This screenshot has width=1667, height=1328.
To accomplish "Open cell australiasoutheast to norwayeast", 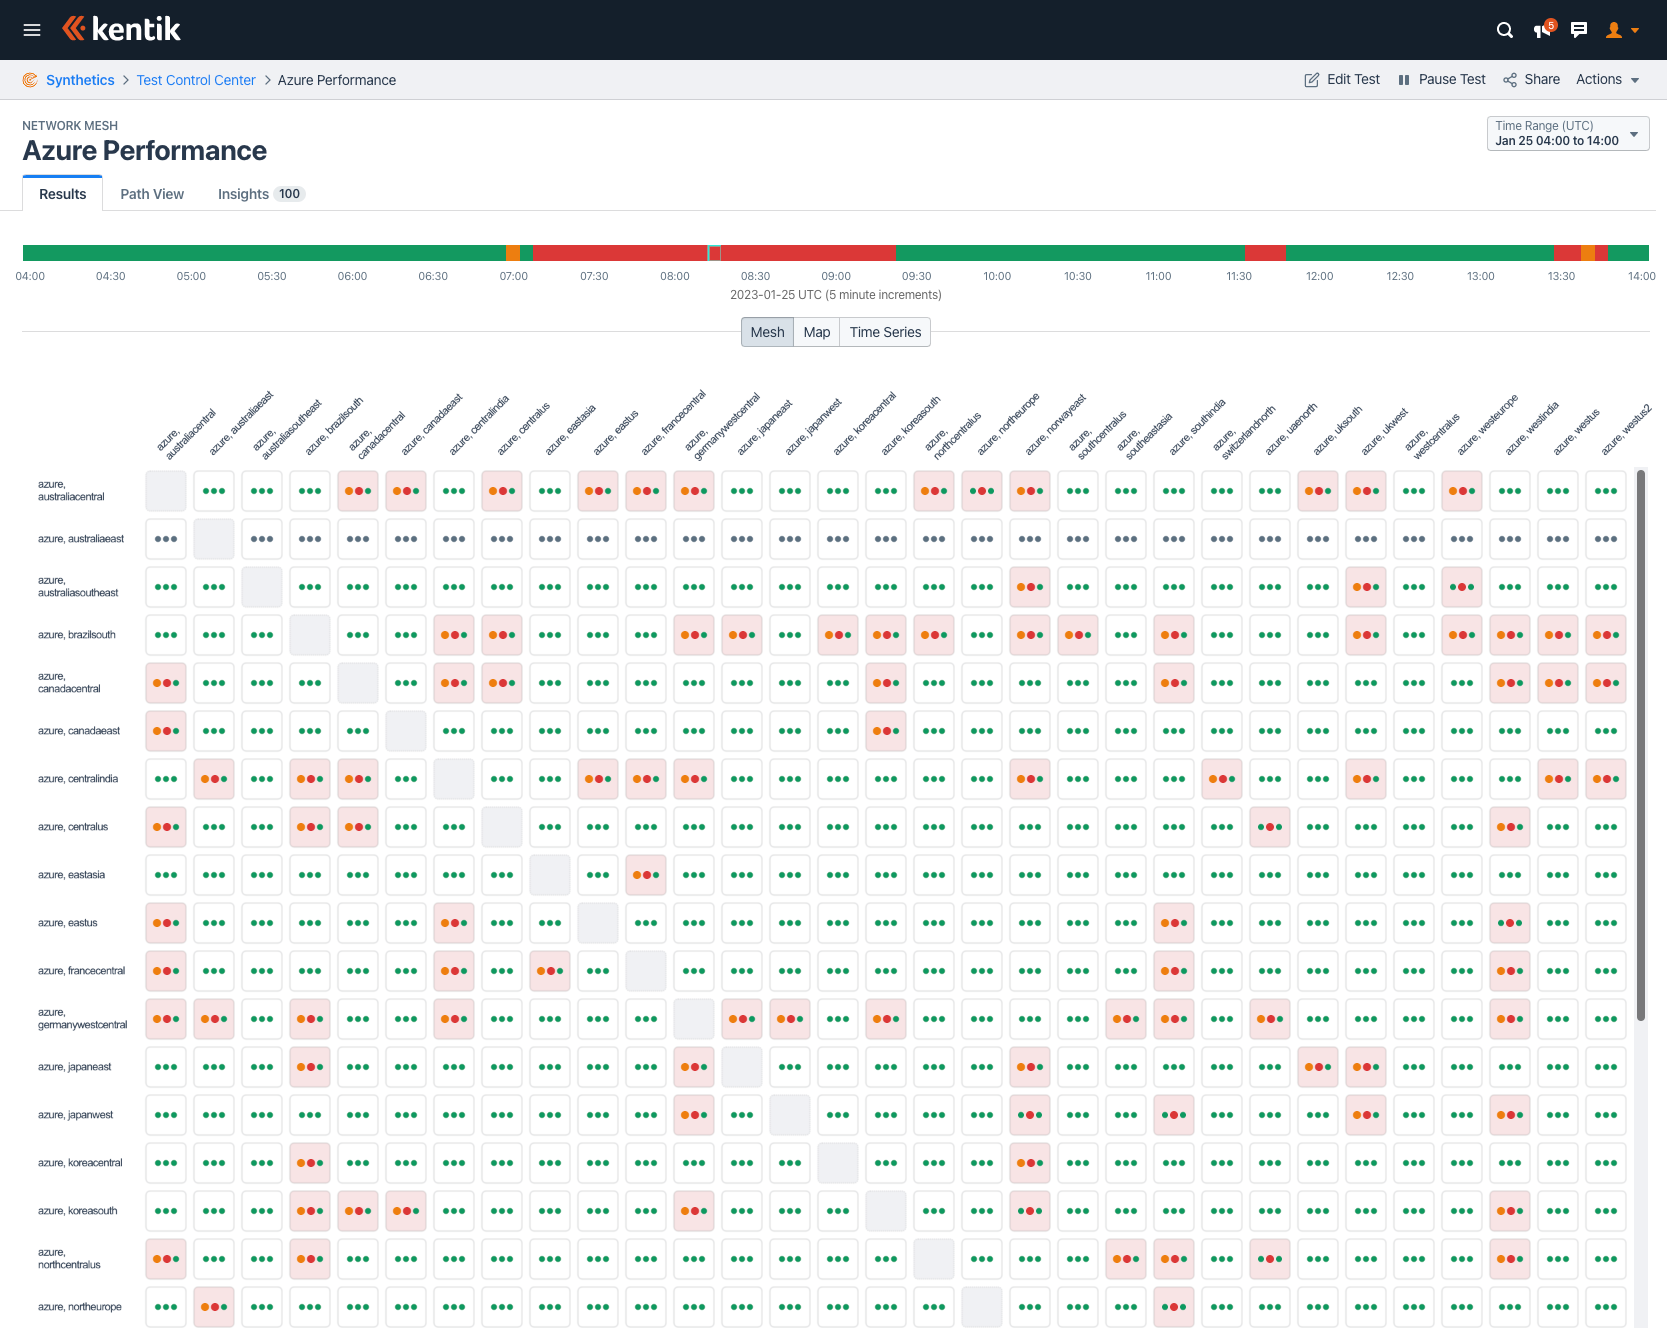I will tap(1030, 587).
